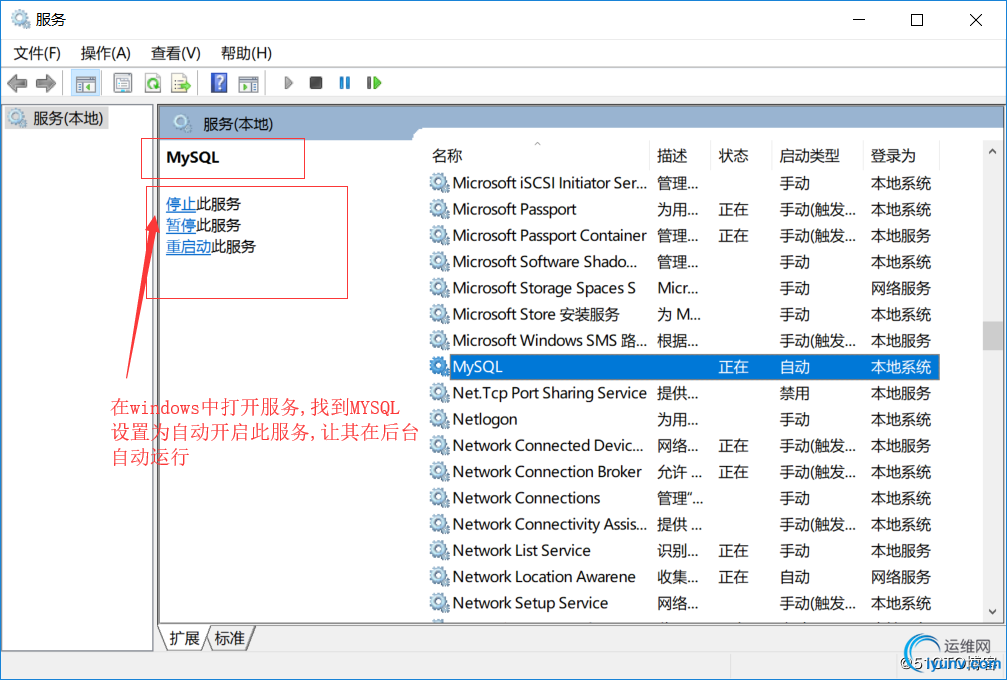
Task: Open the Properties toolbar icon
Action: 123,83
